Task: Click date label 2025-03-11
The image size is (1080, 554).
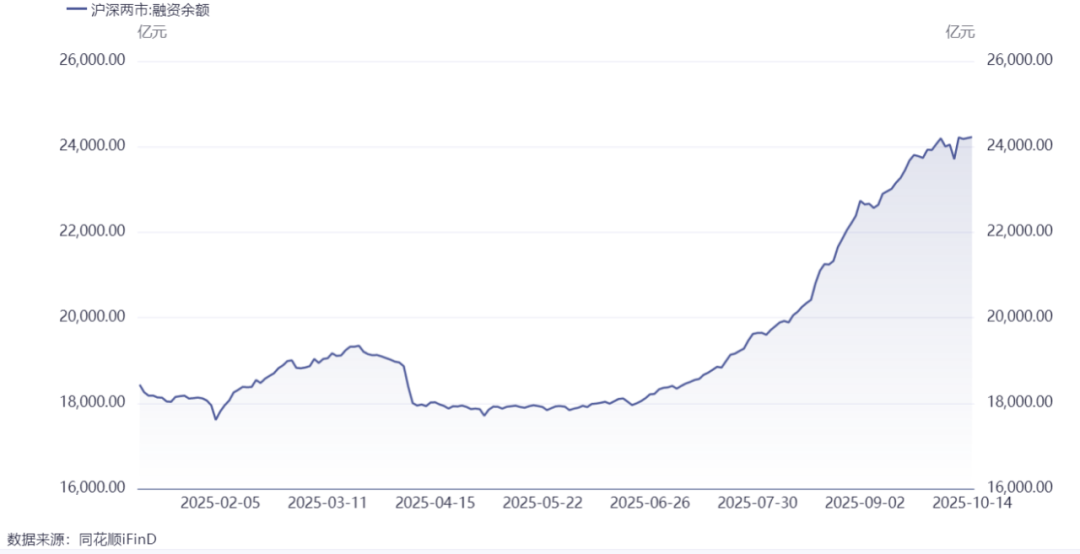Action: pos(328,504)
